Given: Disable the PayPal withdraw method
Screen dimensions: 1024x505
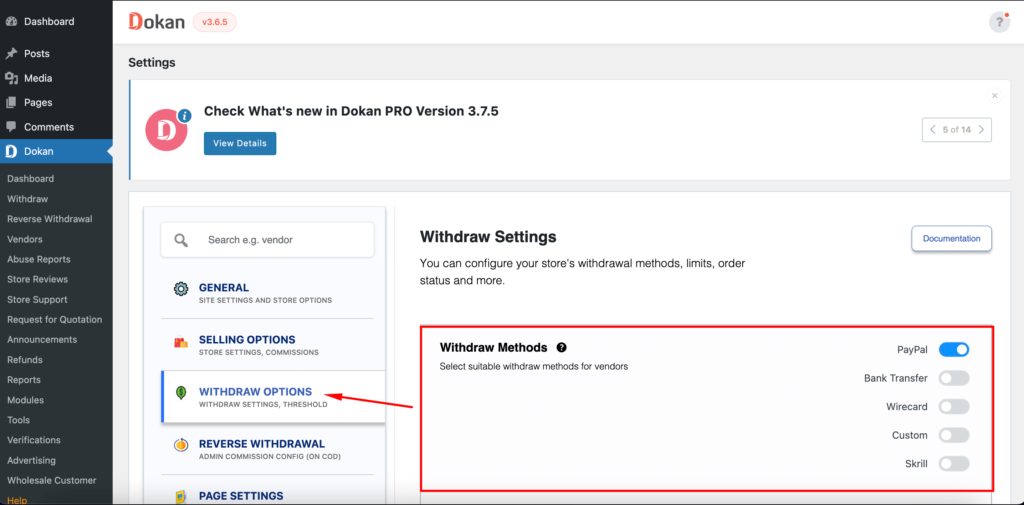Looking at the screenshot, I should point(954,350).
